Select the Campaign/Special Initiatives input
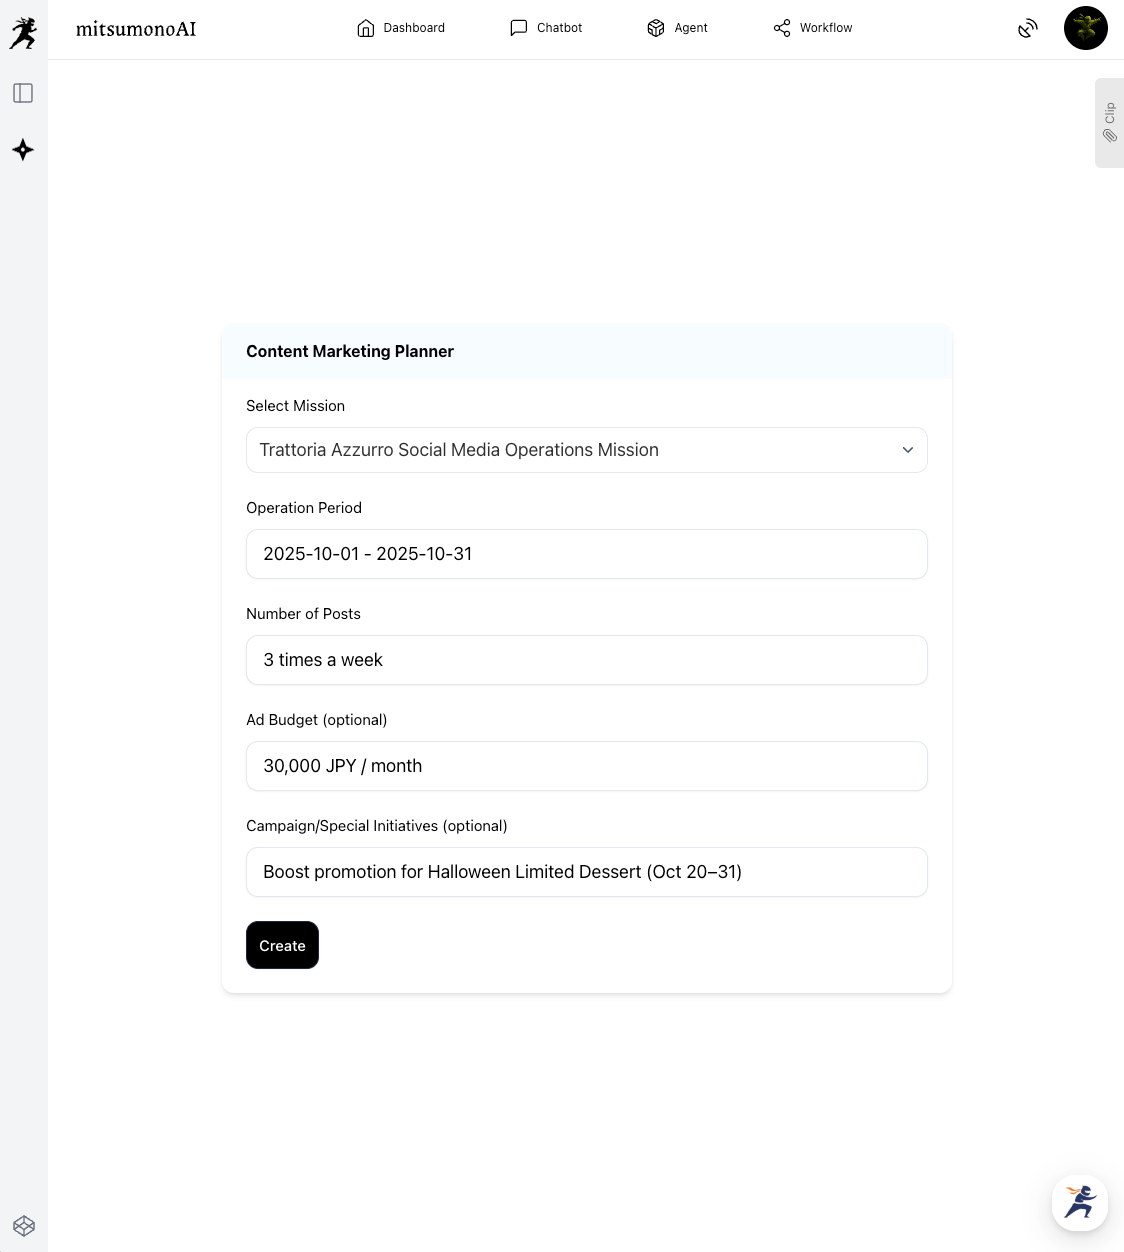The height and width of the screenshot is (1252, 1124). pos(586,872)
